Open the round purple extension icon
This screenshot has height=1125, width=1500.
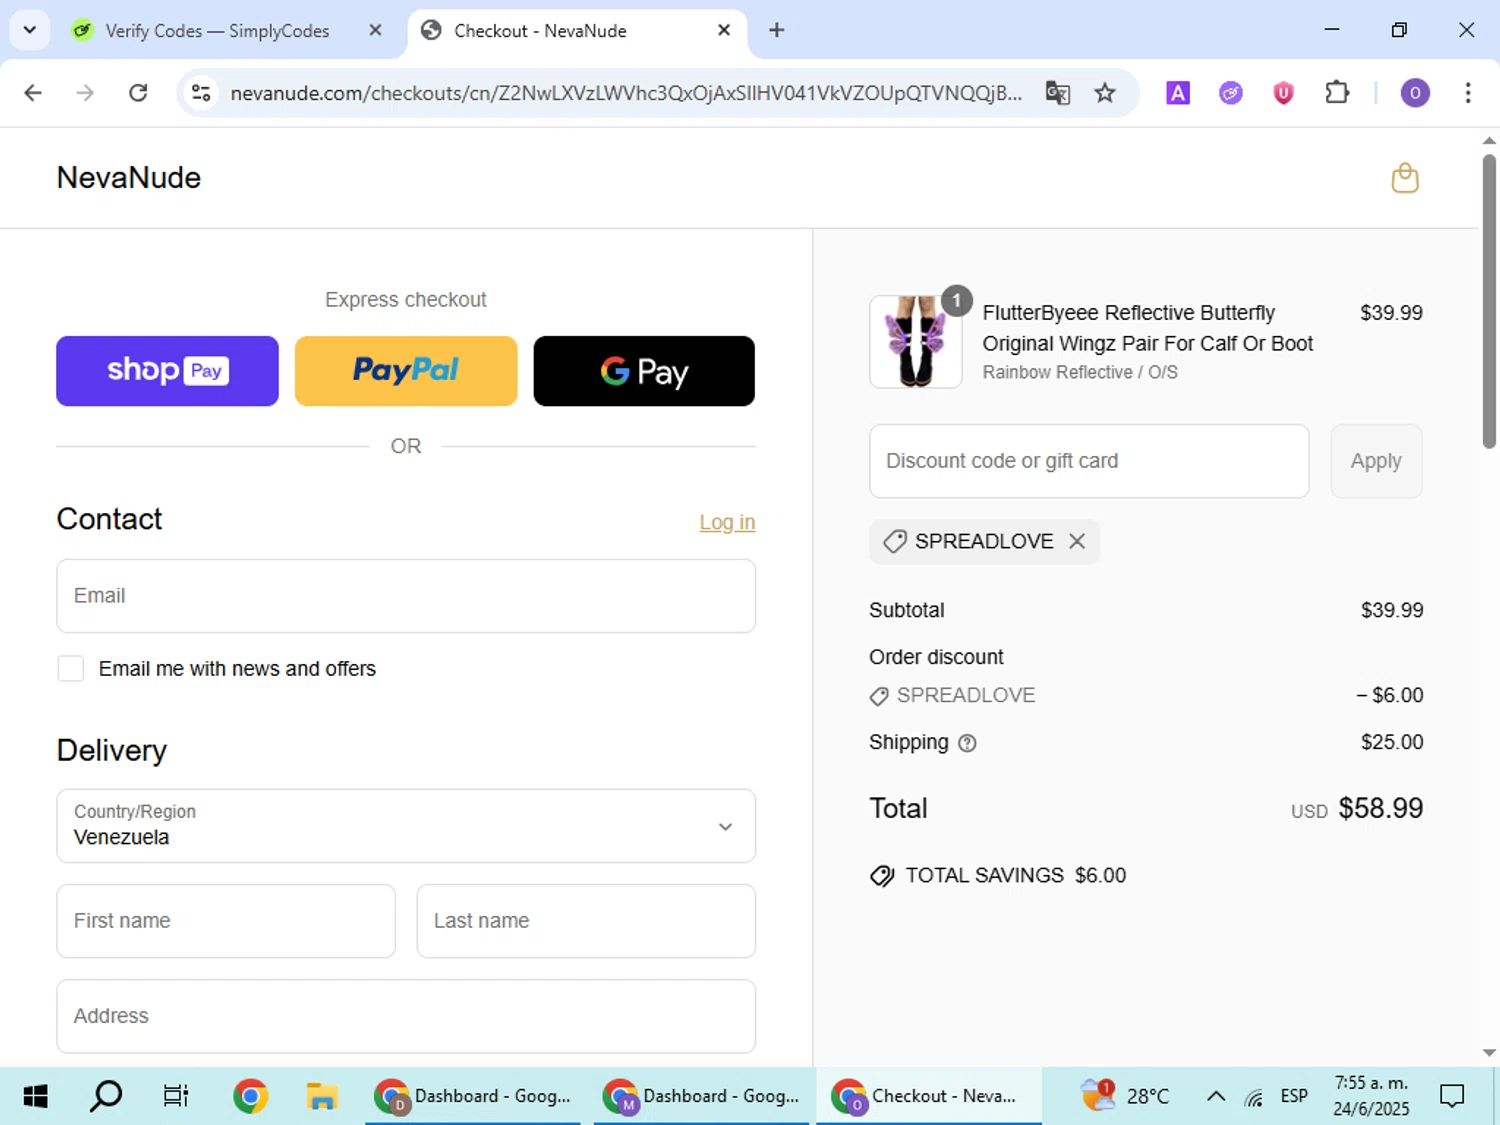(1230, 93)
